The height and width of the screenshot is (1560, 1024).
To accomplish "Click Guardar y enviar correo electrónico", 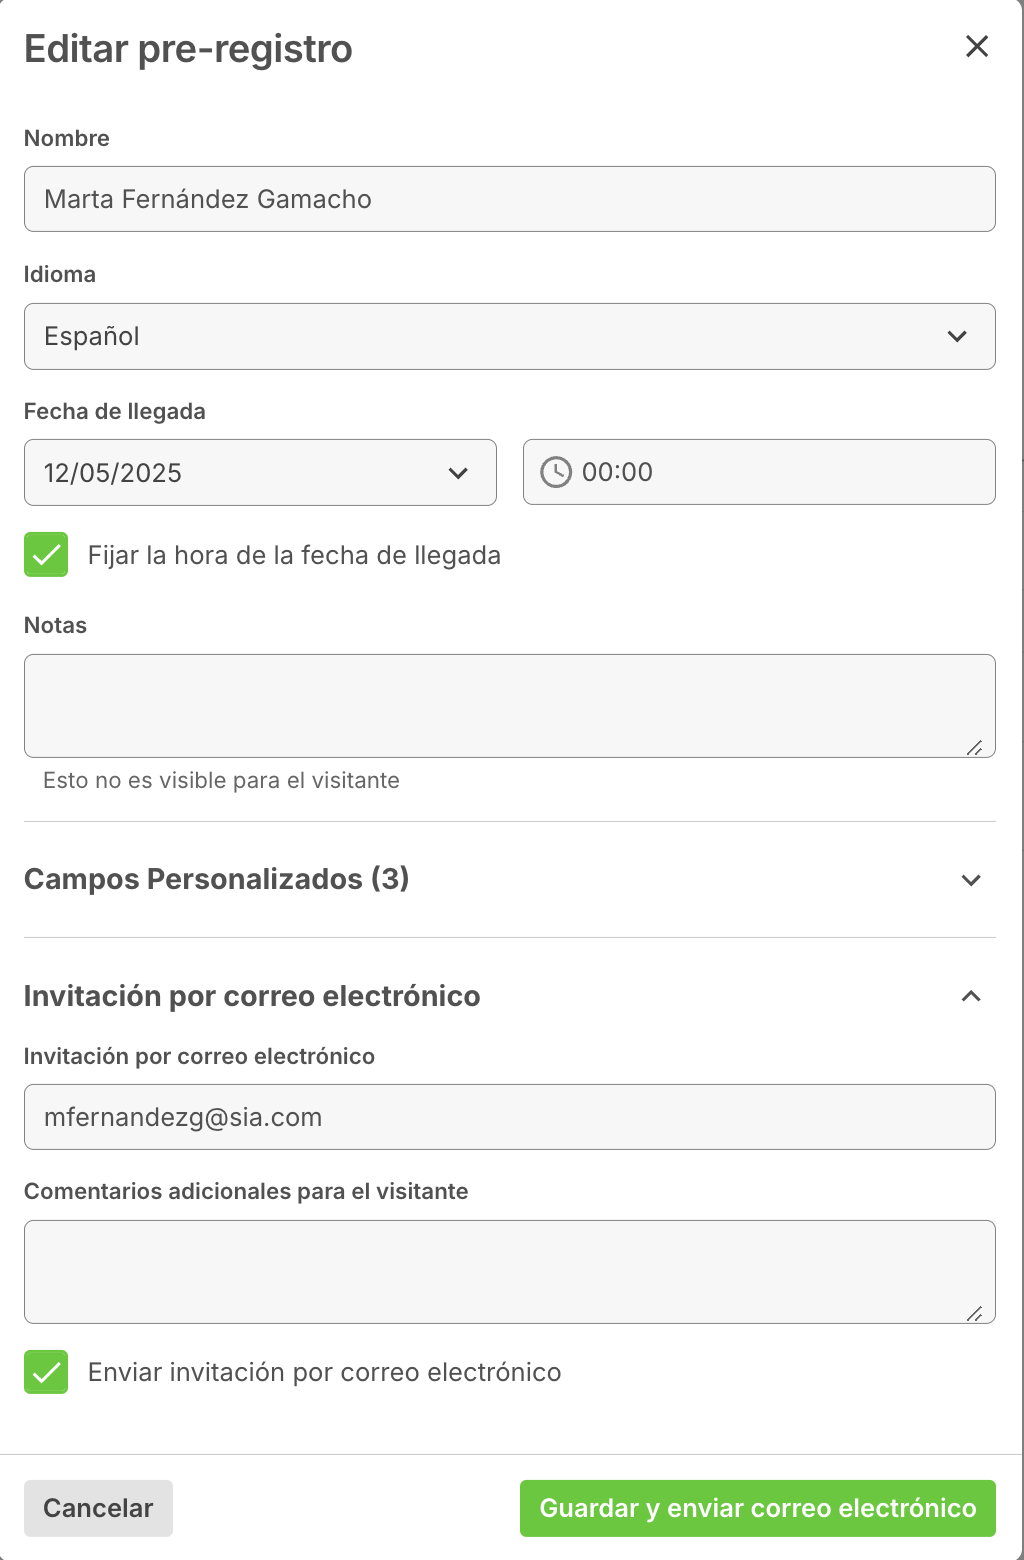I will click(758, 1508).
